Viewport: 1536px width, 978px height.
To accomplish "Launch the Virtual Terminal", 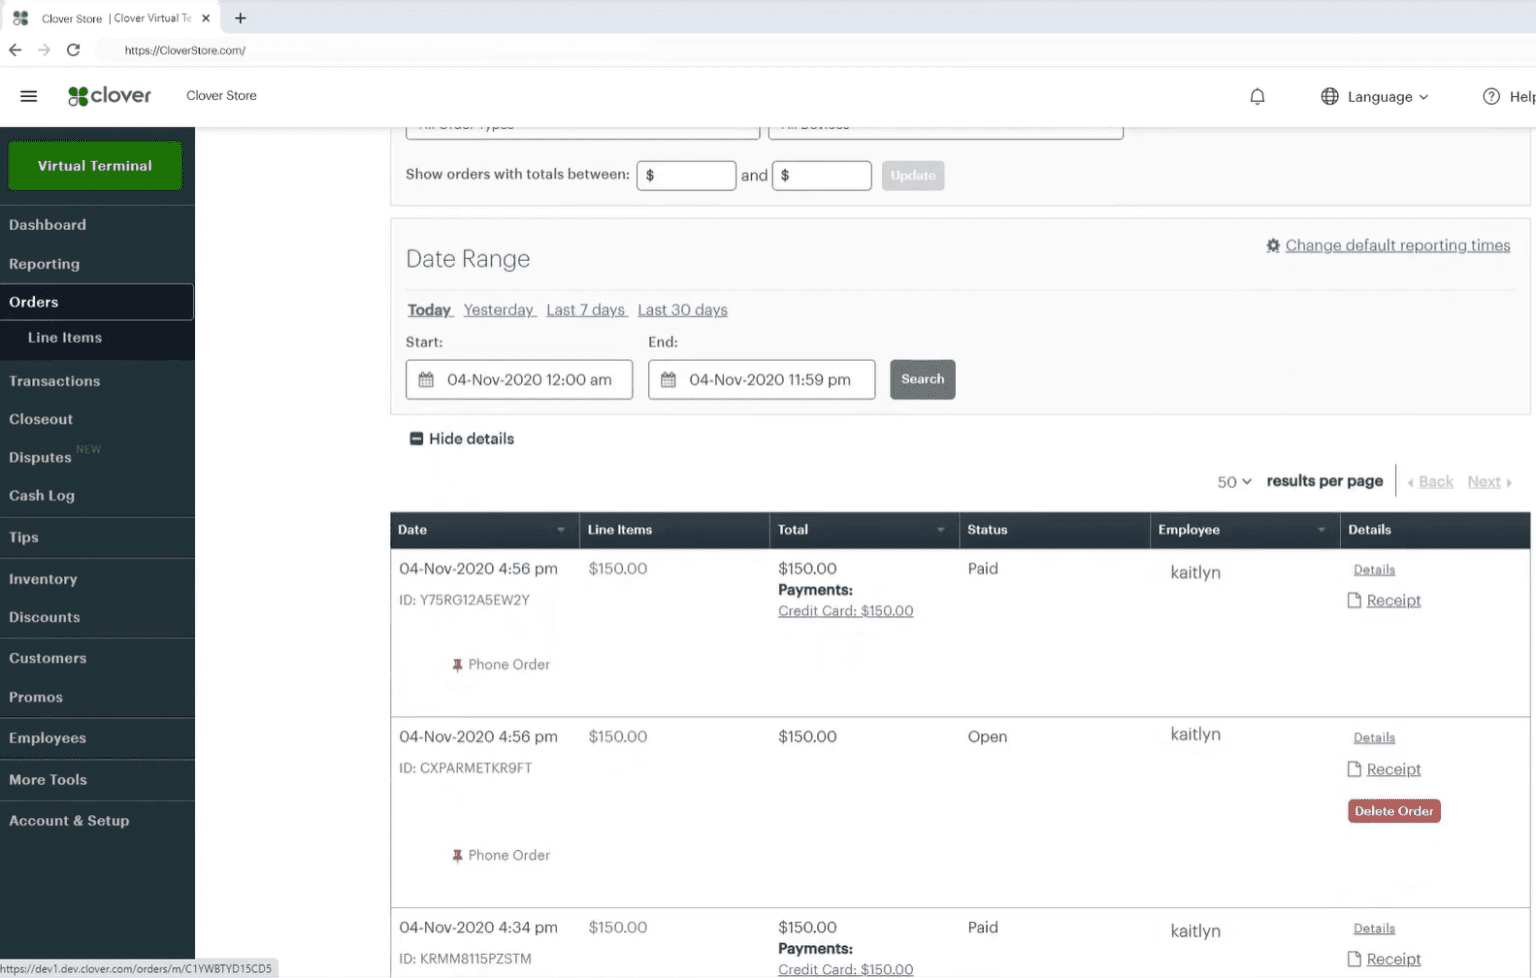I will coord(95,166).
